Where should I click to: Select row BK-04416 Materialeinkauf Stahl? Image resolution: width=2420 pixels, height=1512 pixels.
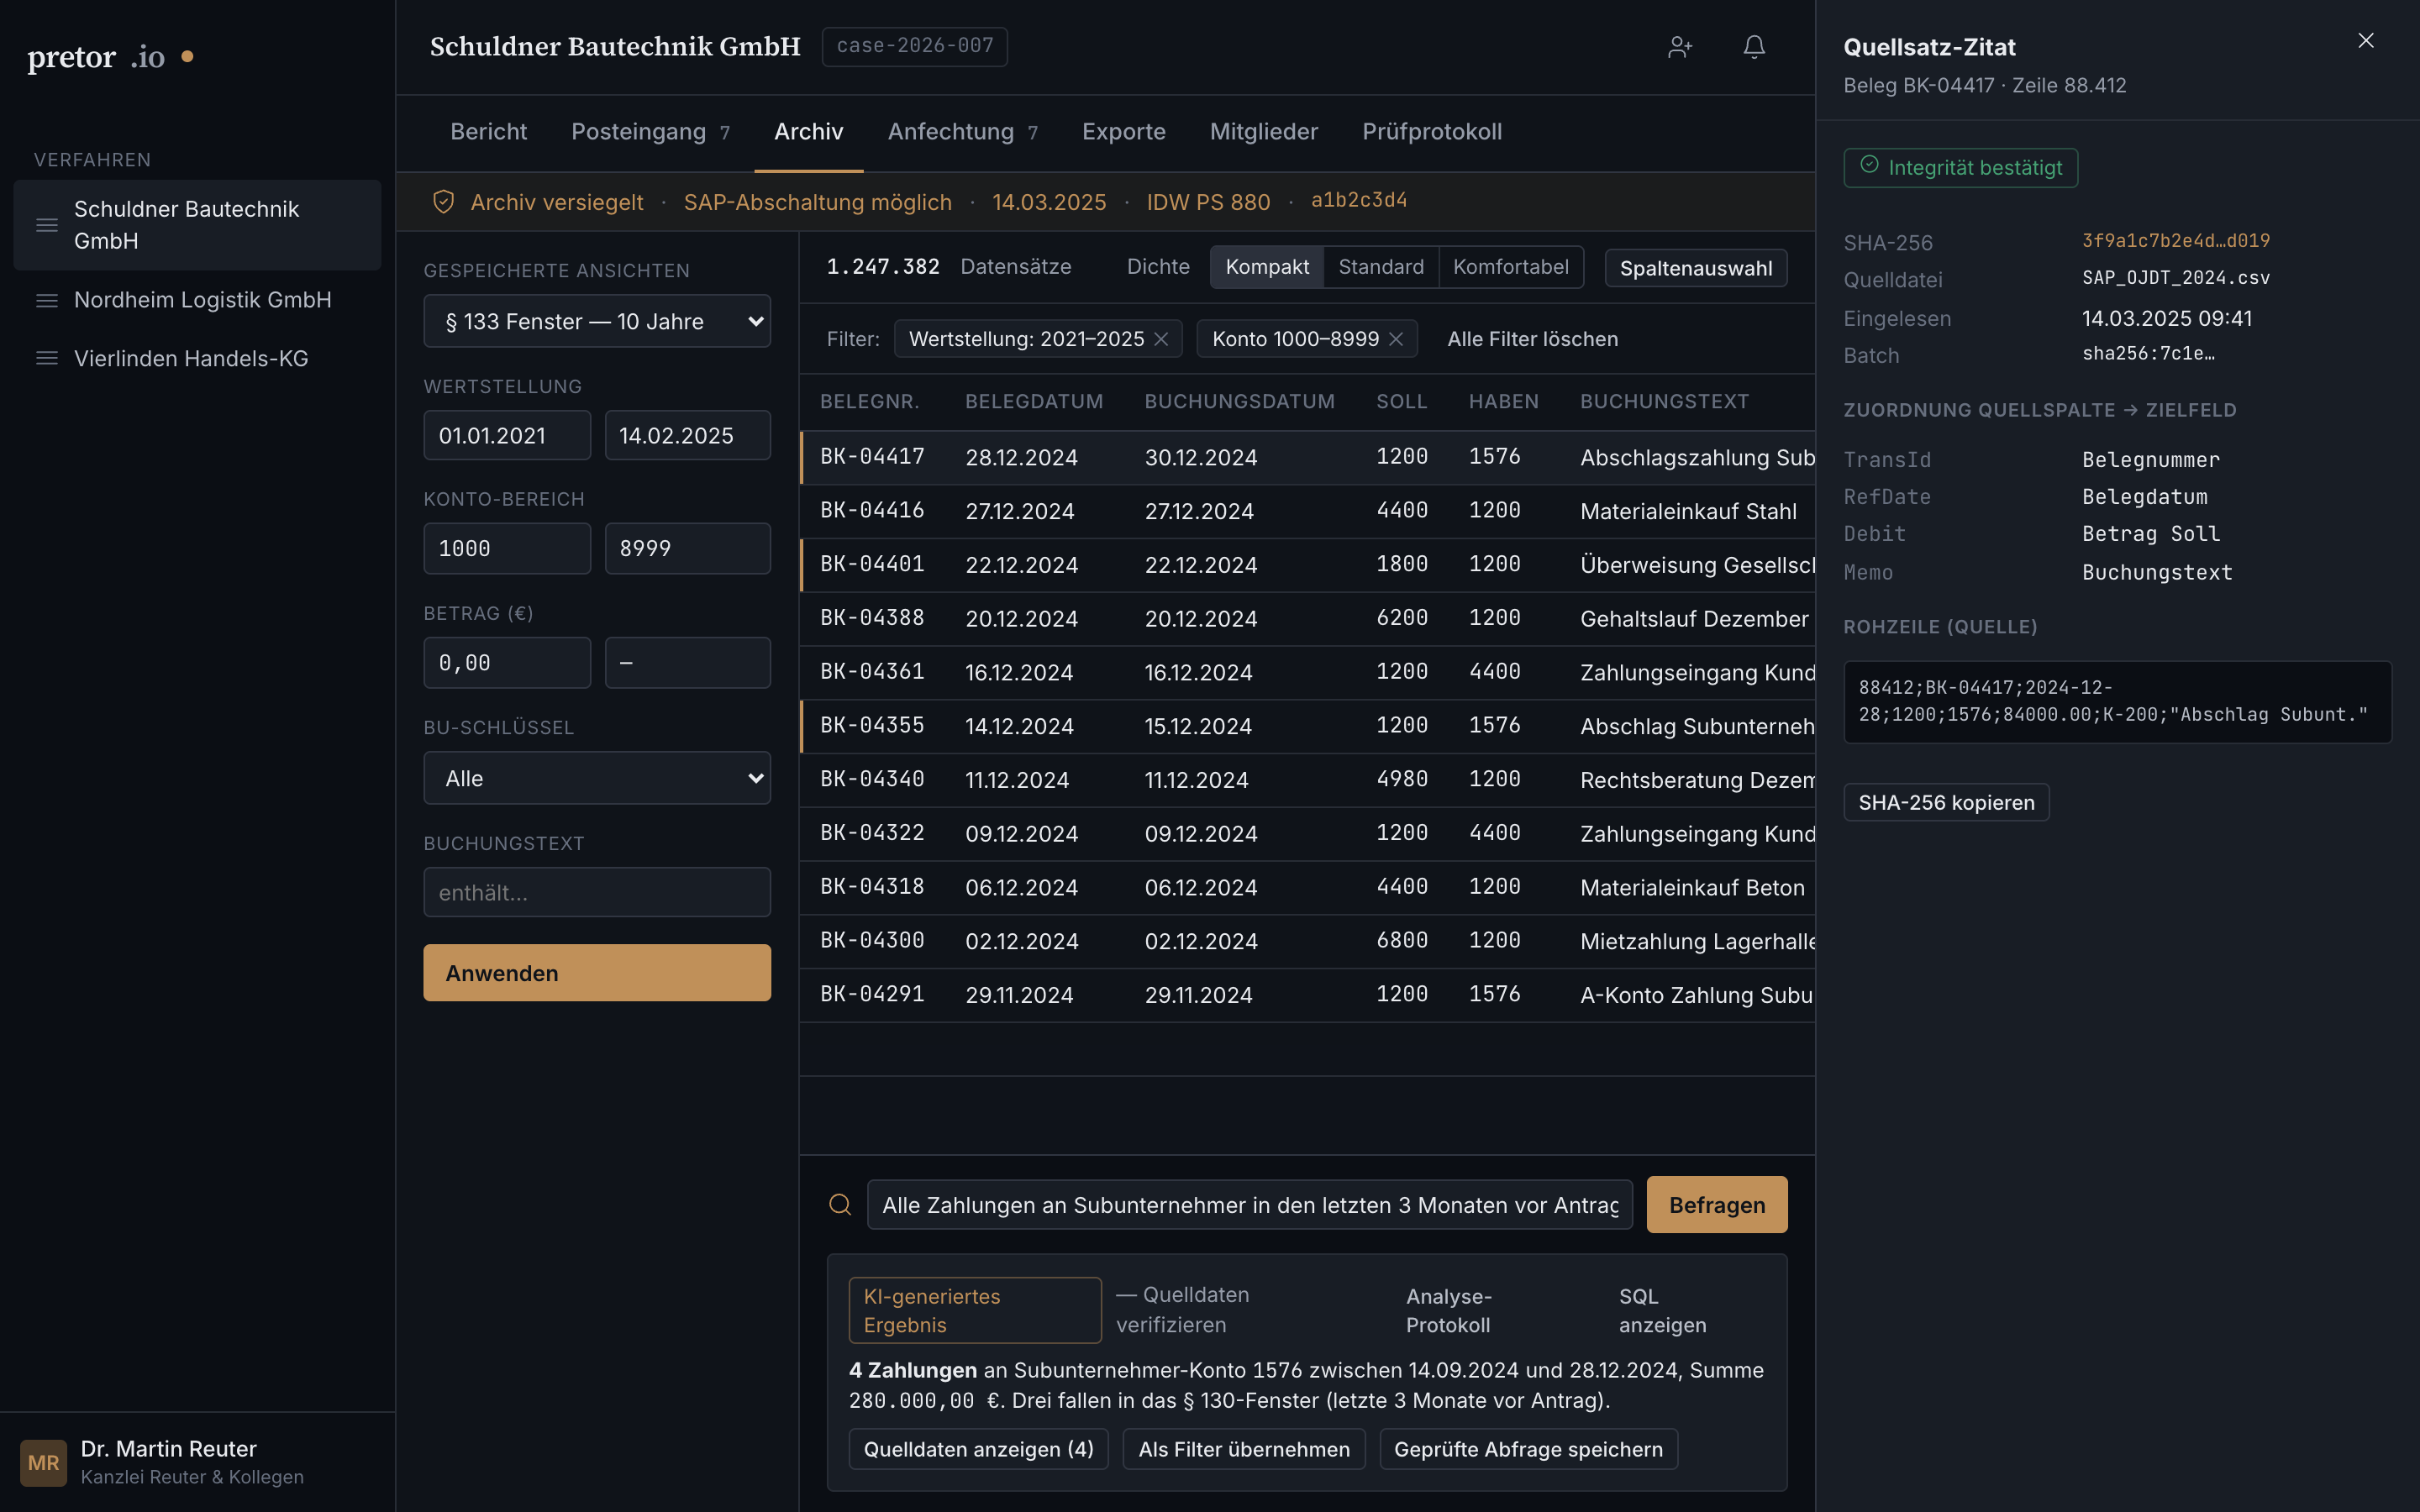(1307, 511)
